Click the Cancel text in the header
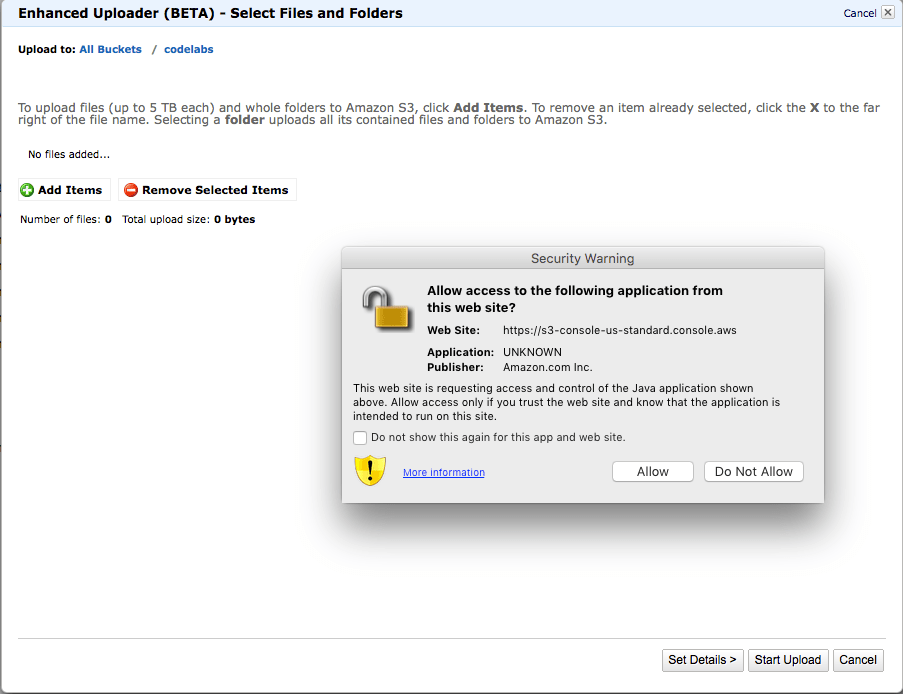This screenshot has width=903, height=694. click(859, 13)
